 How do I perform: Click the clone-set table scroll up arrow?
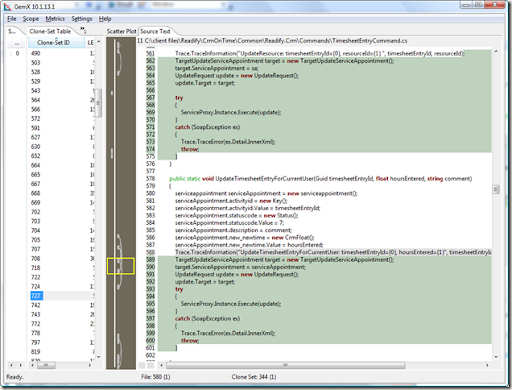click(x=99, y=42)
